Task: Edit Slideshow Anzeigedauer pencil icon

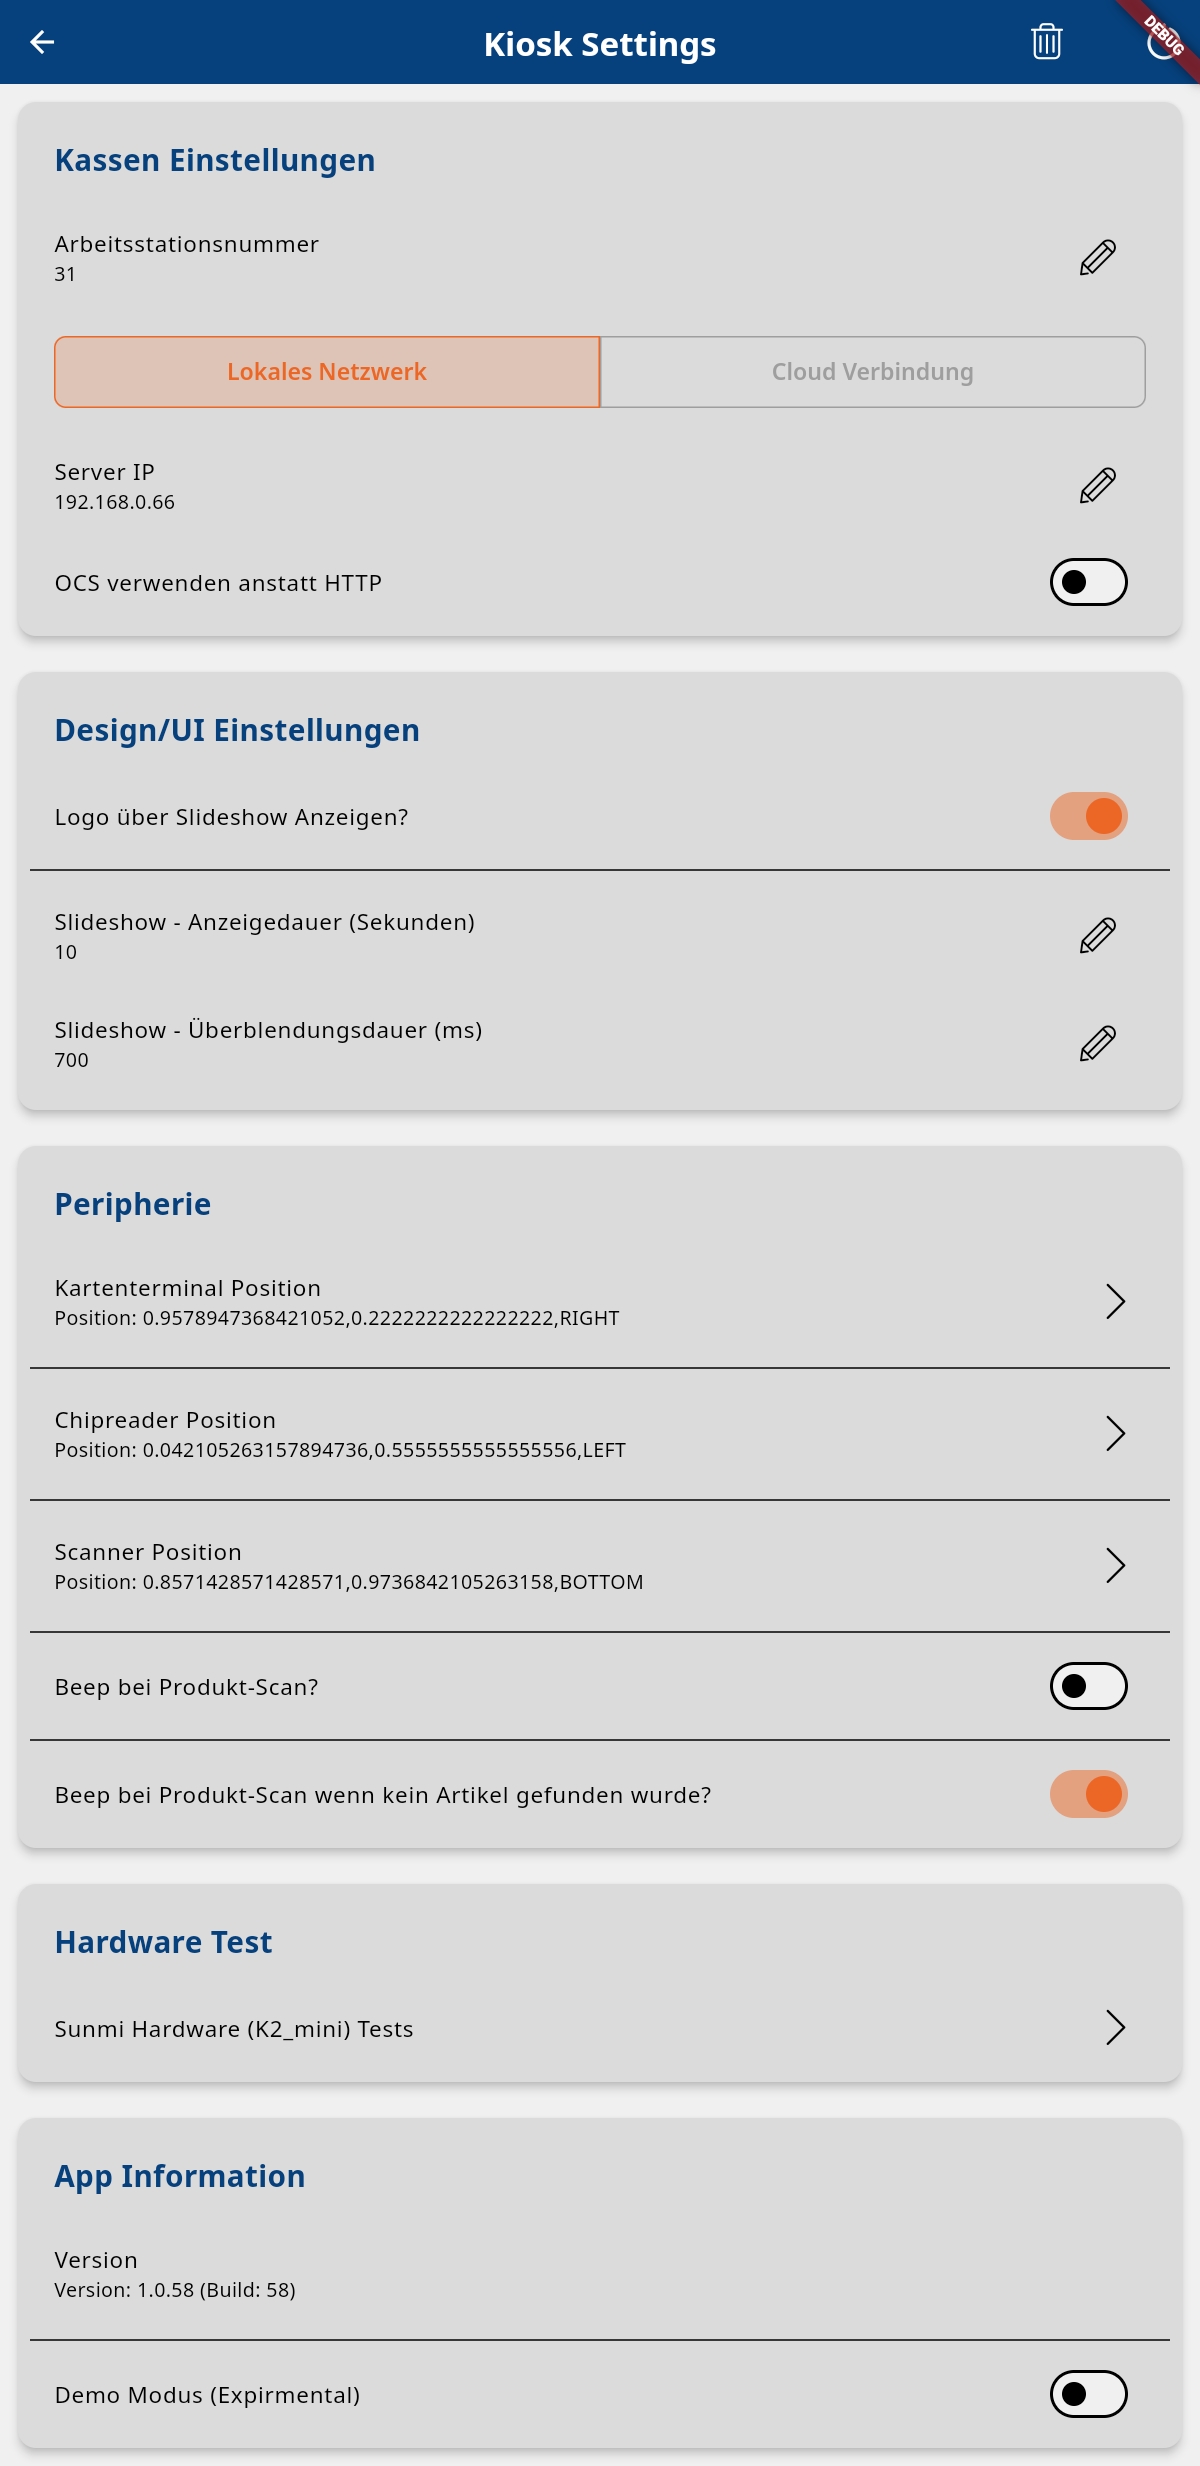Action: coord(1097,936)
